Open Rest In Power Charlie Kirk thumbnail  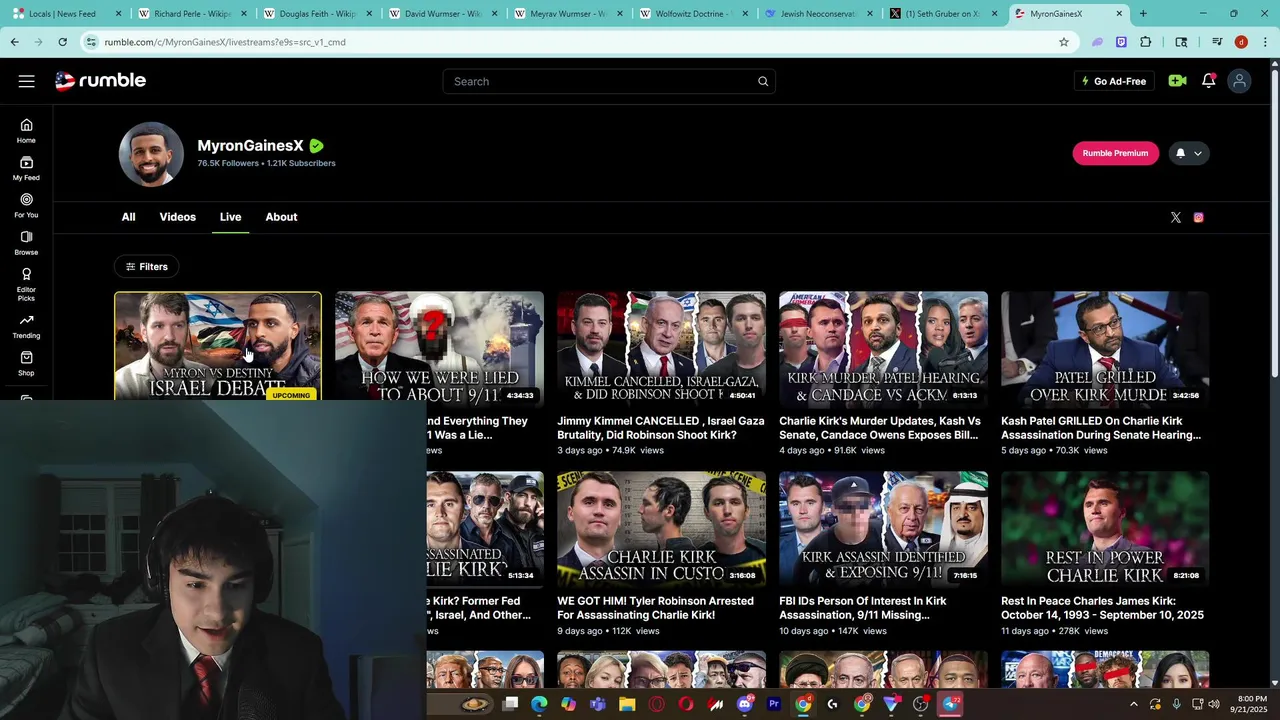click(1105, 530)
